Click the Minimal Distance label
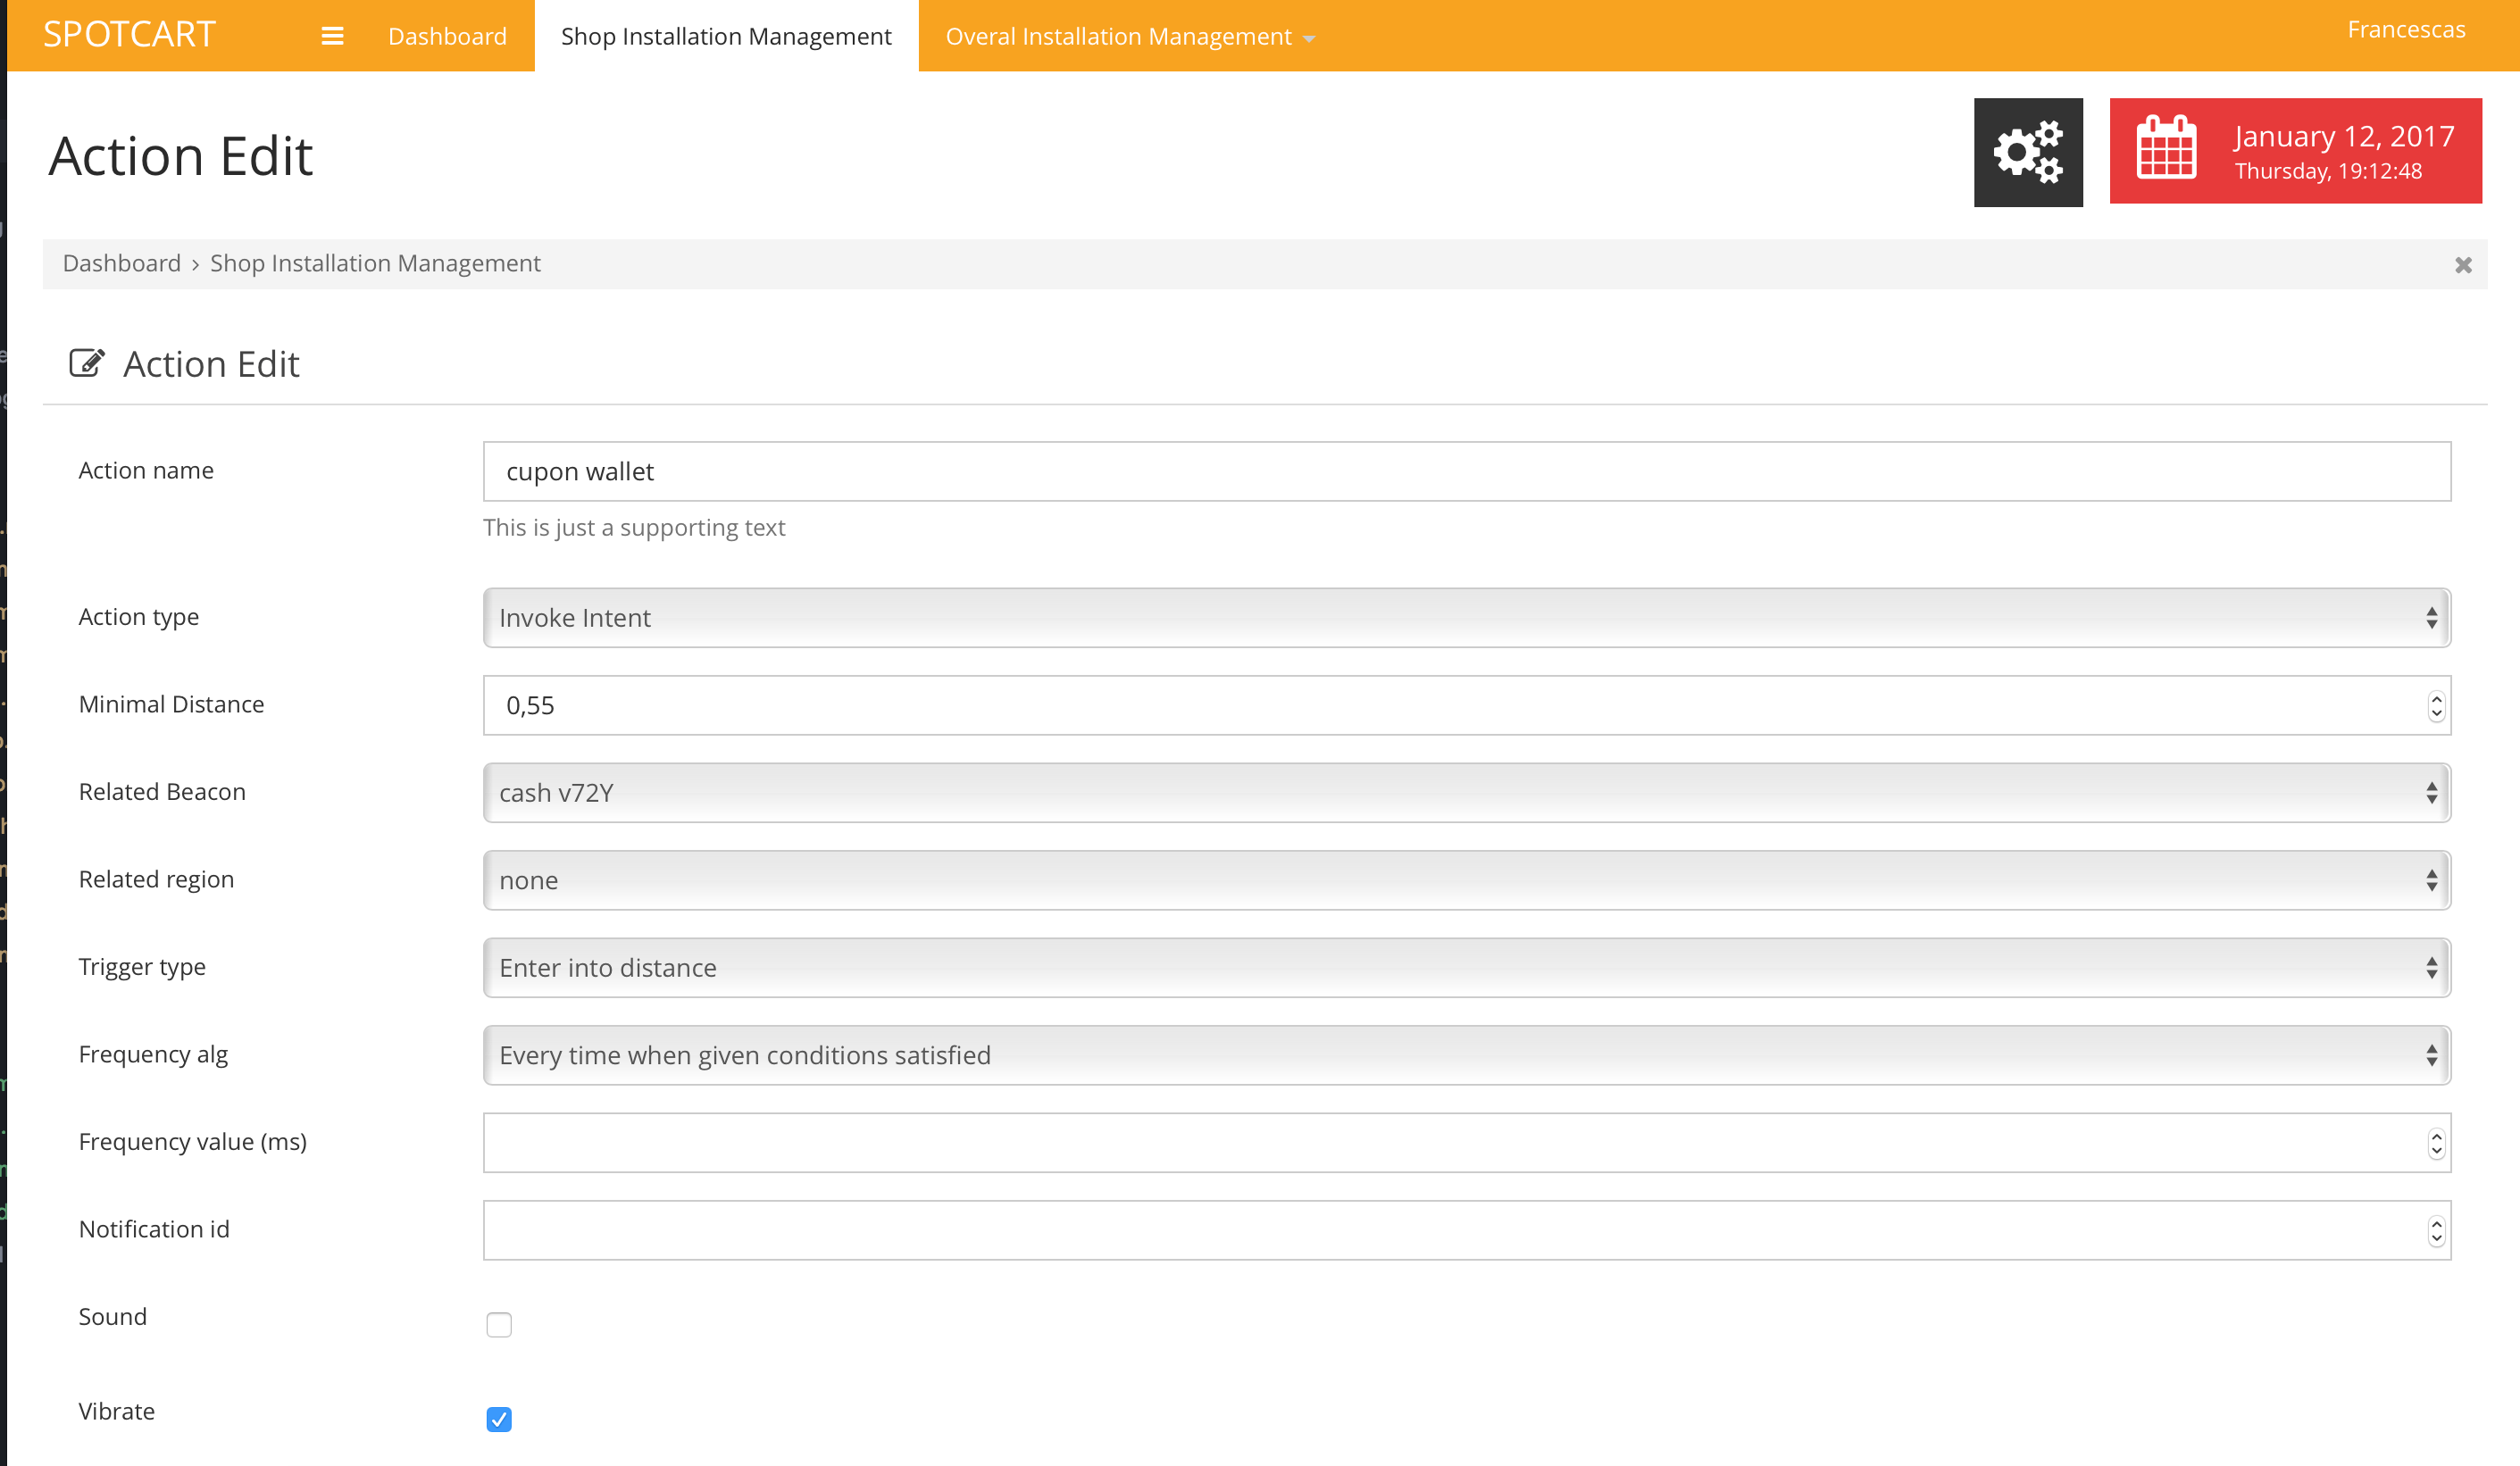The height and width of the screenshot is (1466, 2520). pyautogui.click(x=171, y=704)
